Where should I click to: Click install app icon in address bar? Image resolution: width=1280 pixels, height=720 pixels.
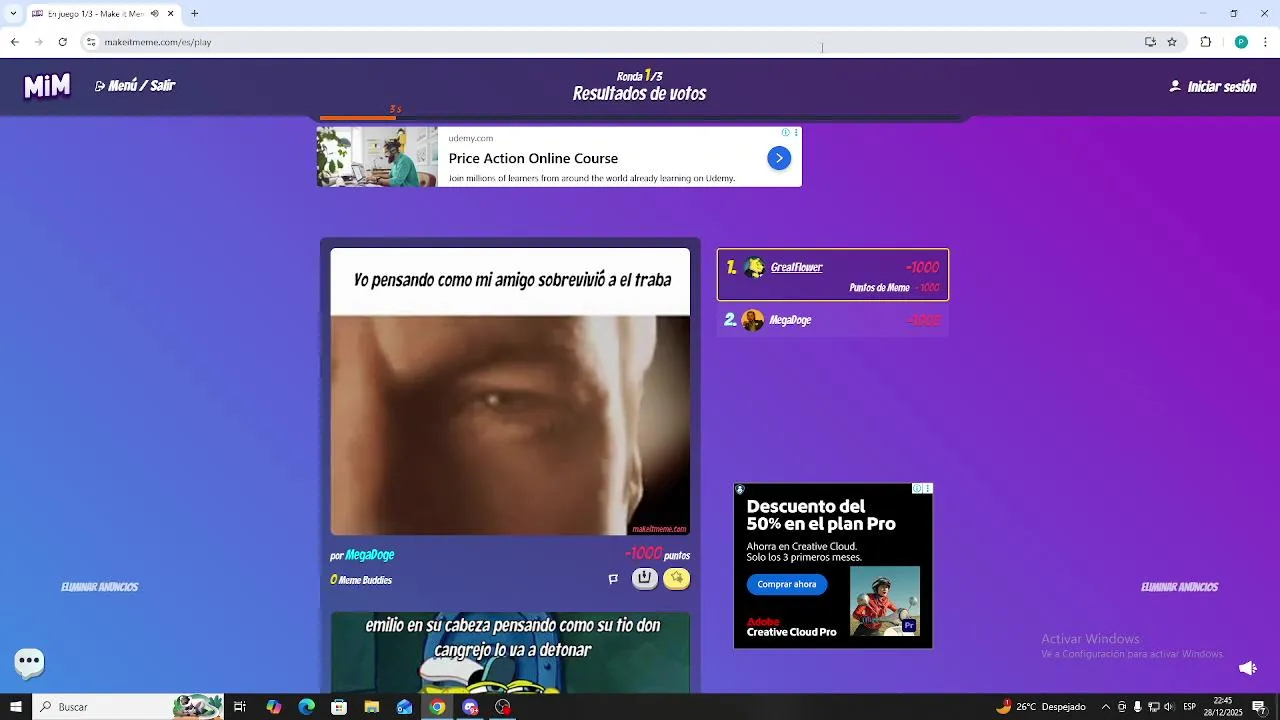coord(1150,42)
